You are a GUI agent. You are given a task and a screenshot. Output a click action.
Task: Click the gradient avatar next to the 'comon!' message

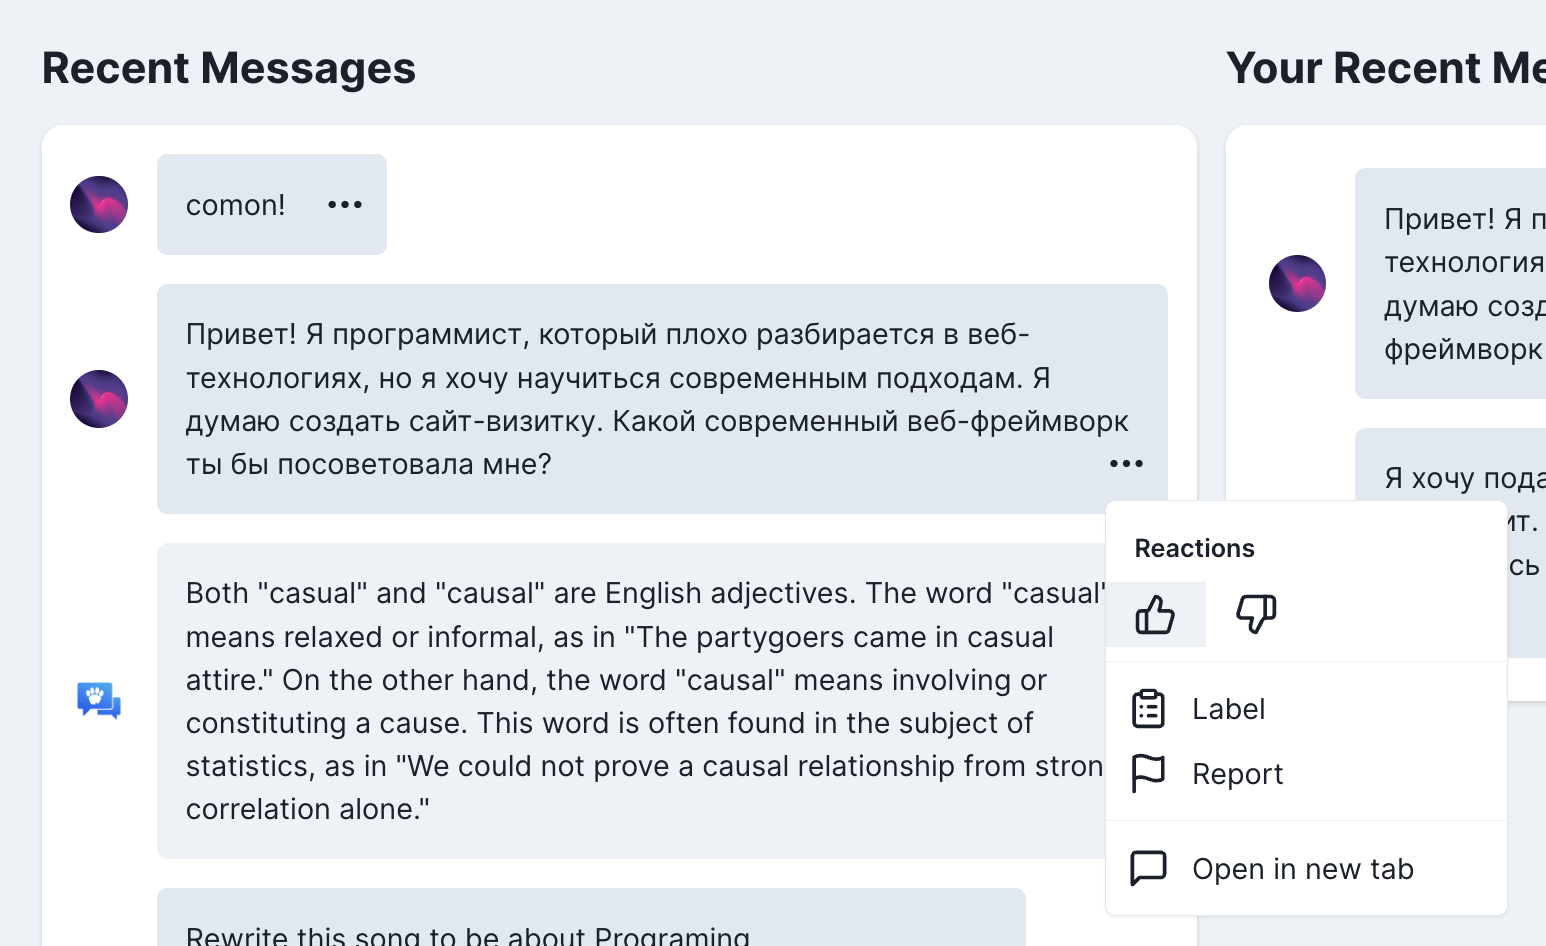pos(98,204)
